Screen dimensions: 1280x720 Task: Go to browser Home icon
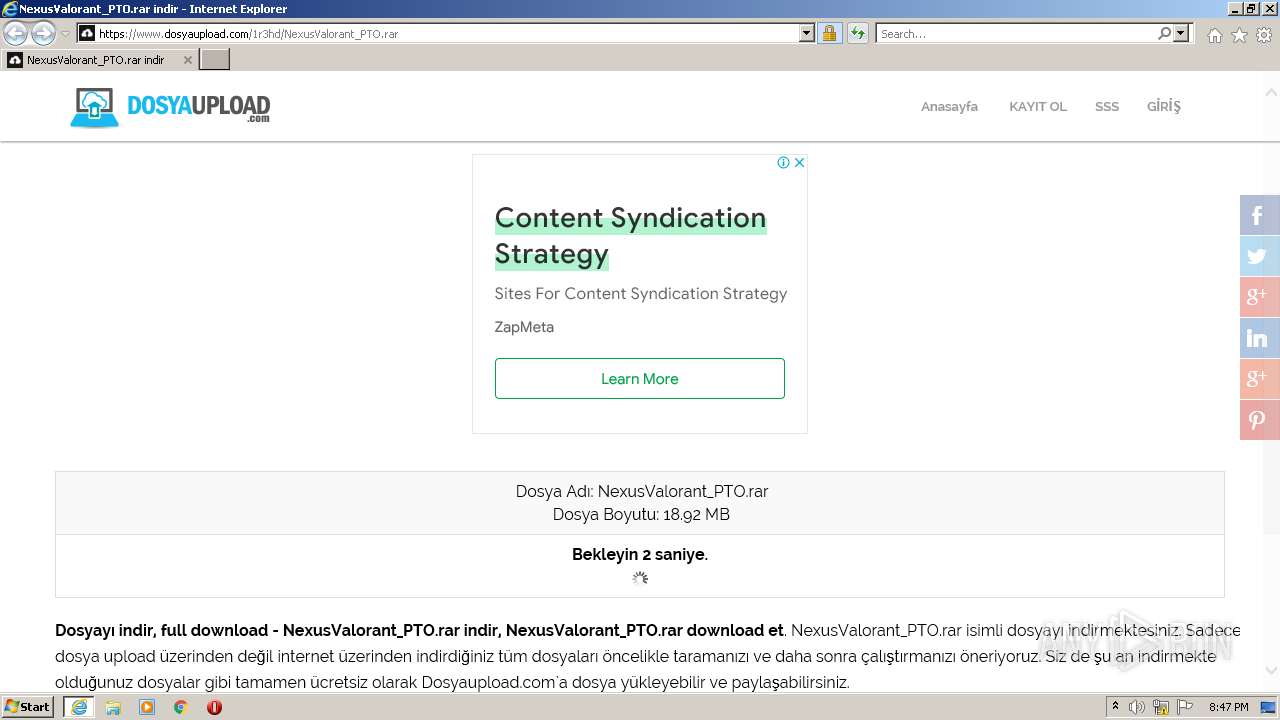pyautogui.click(x=1214, y=35)
